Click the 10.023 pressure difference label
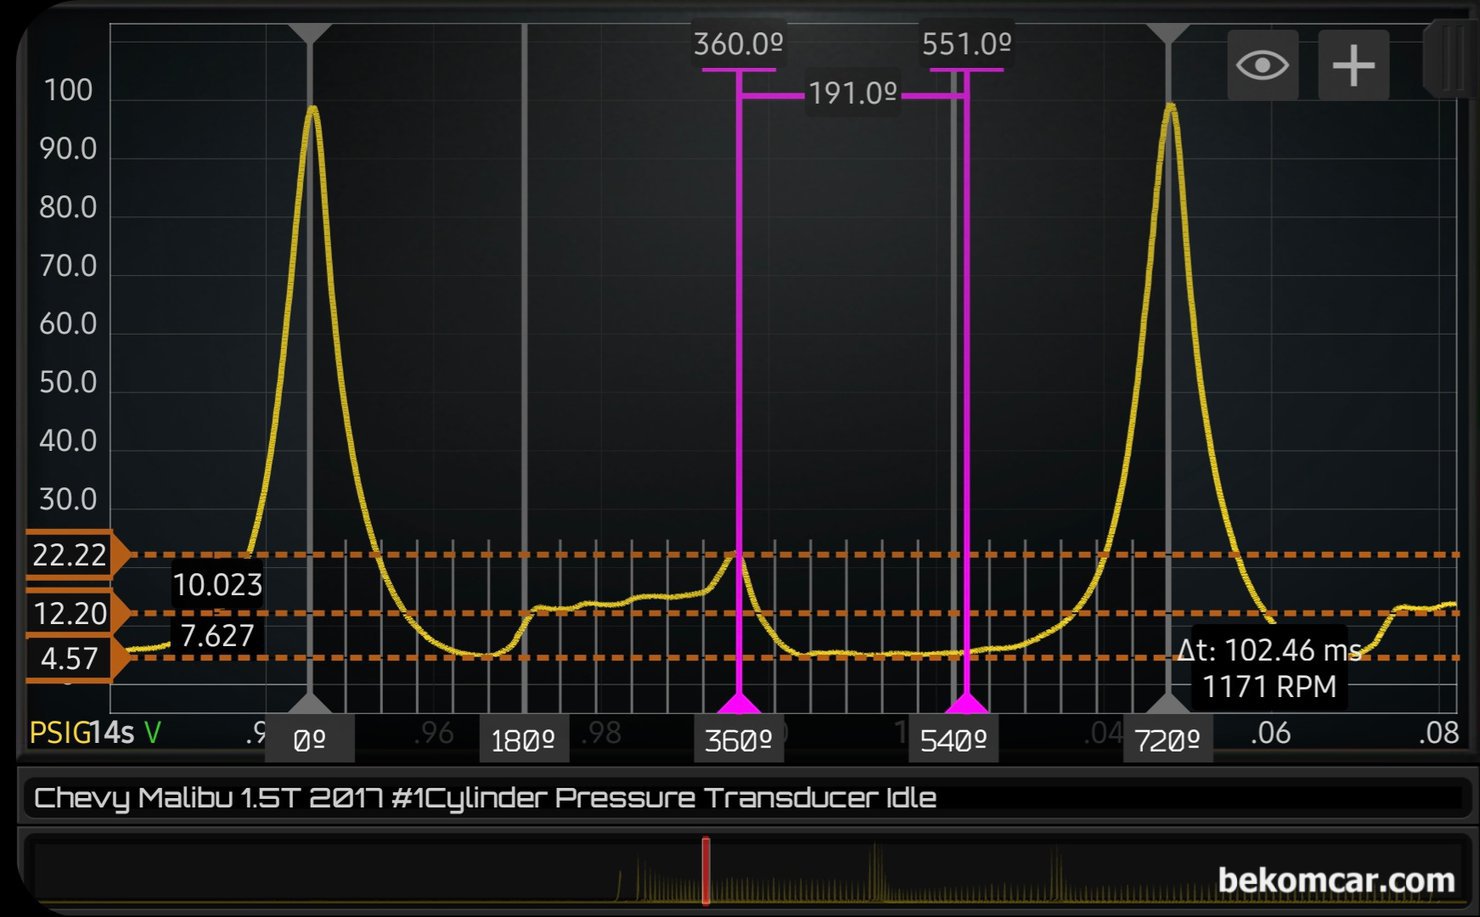Screen dimensions: 1480x917 tap(217, 585)
